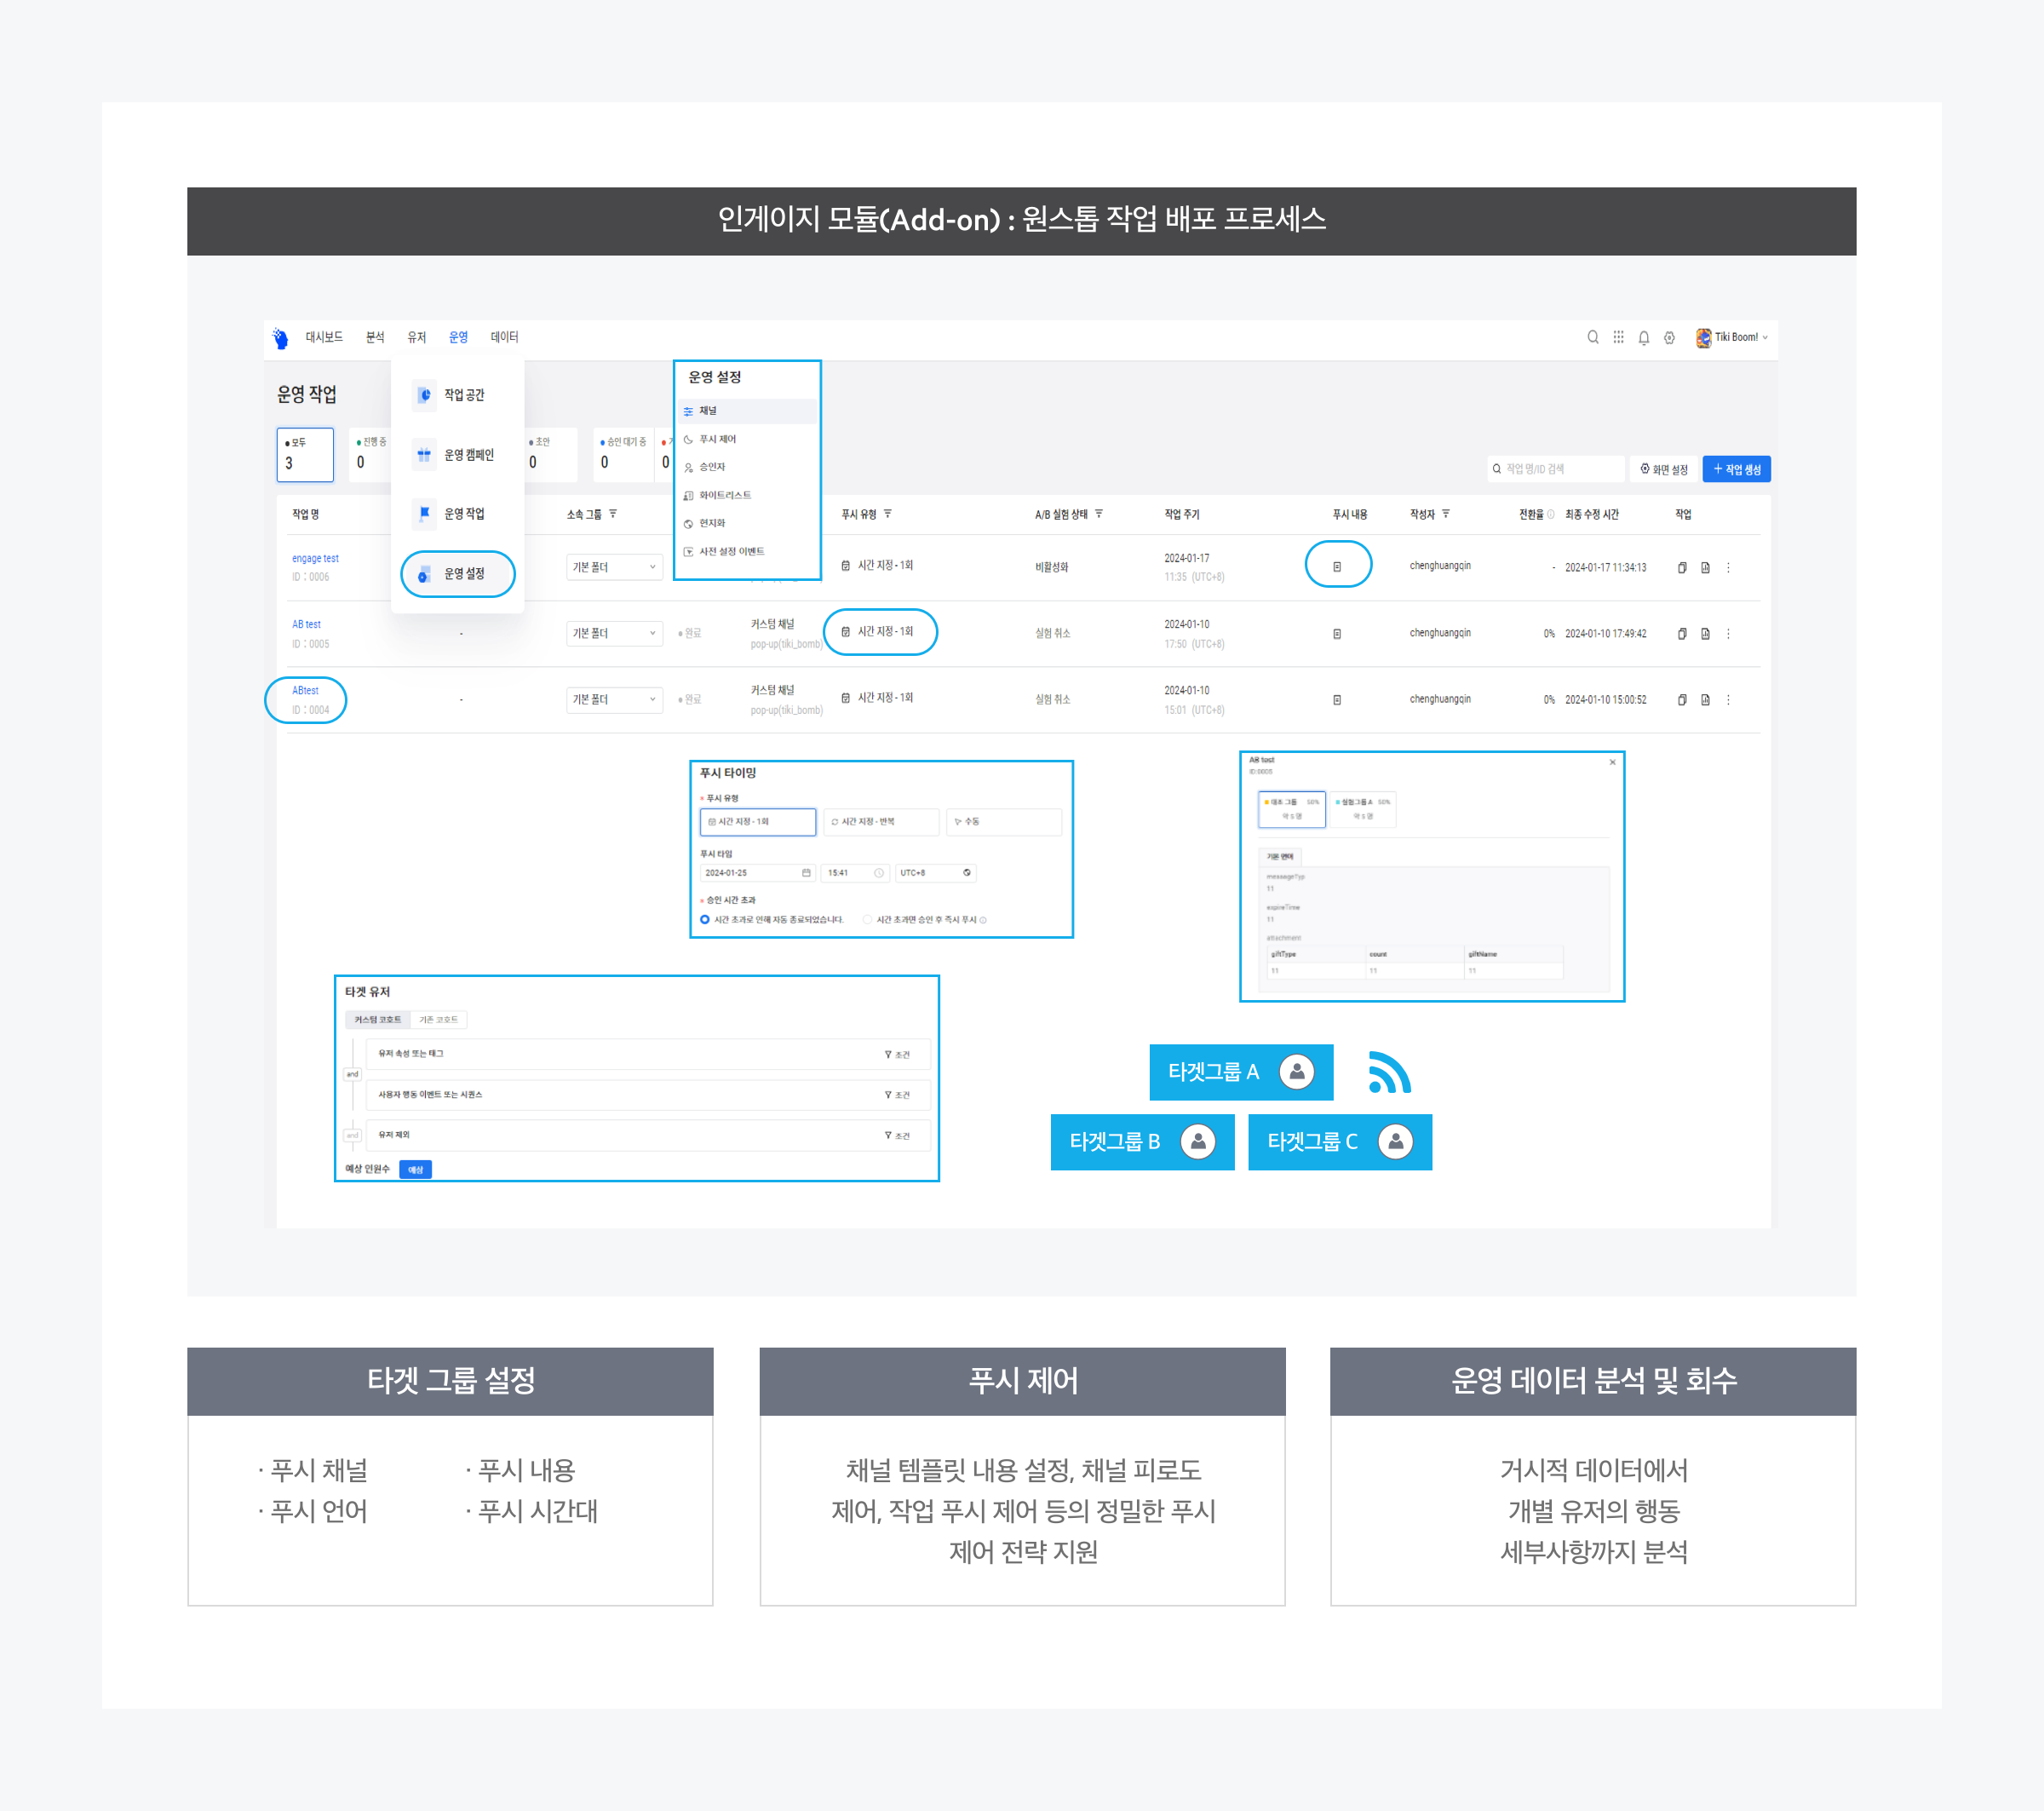Click the calendar icon in push date field

[x=806, y=873]
